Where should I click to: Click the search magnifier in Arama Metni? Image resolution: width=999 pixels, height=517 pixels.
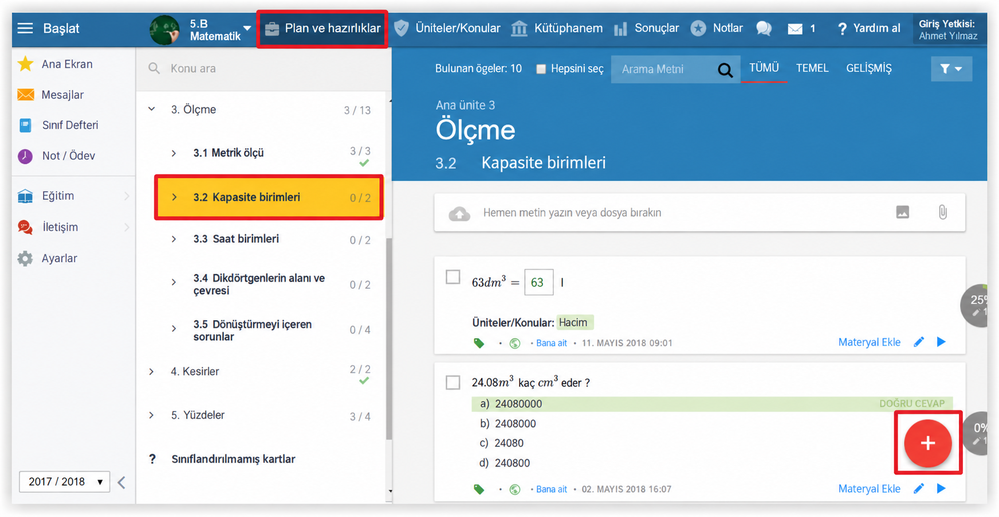coord(724,69)
